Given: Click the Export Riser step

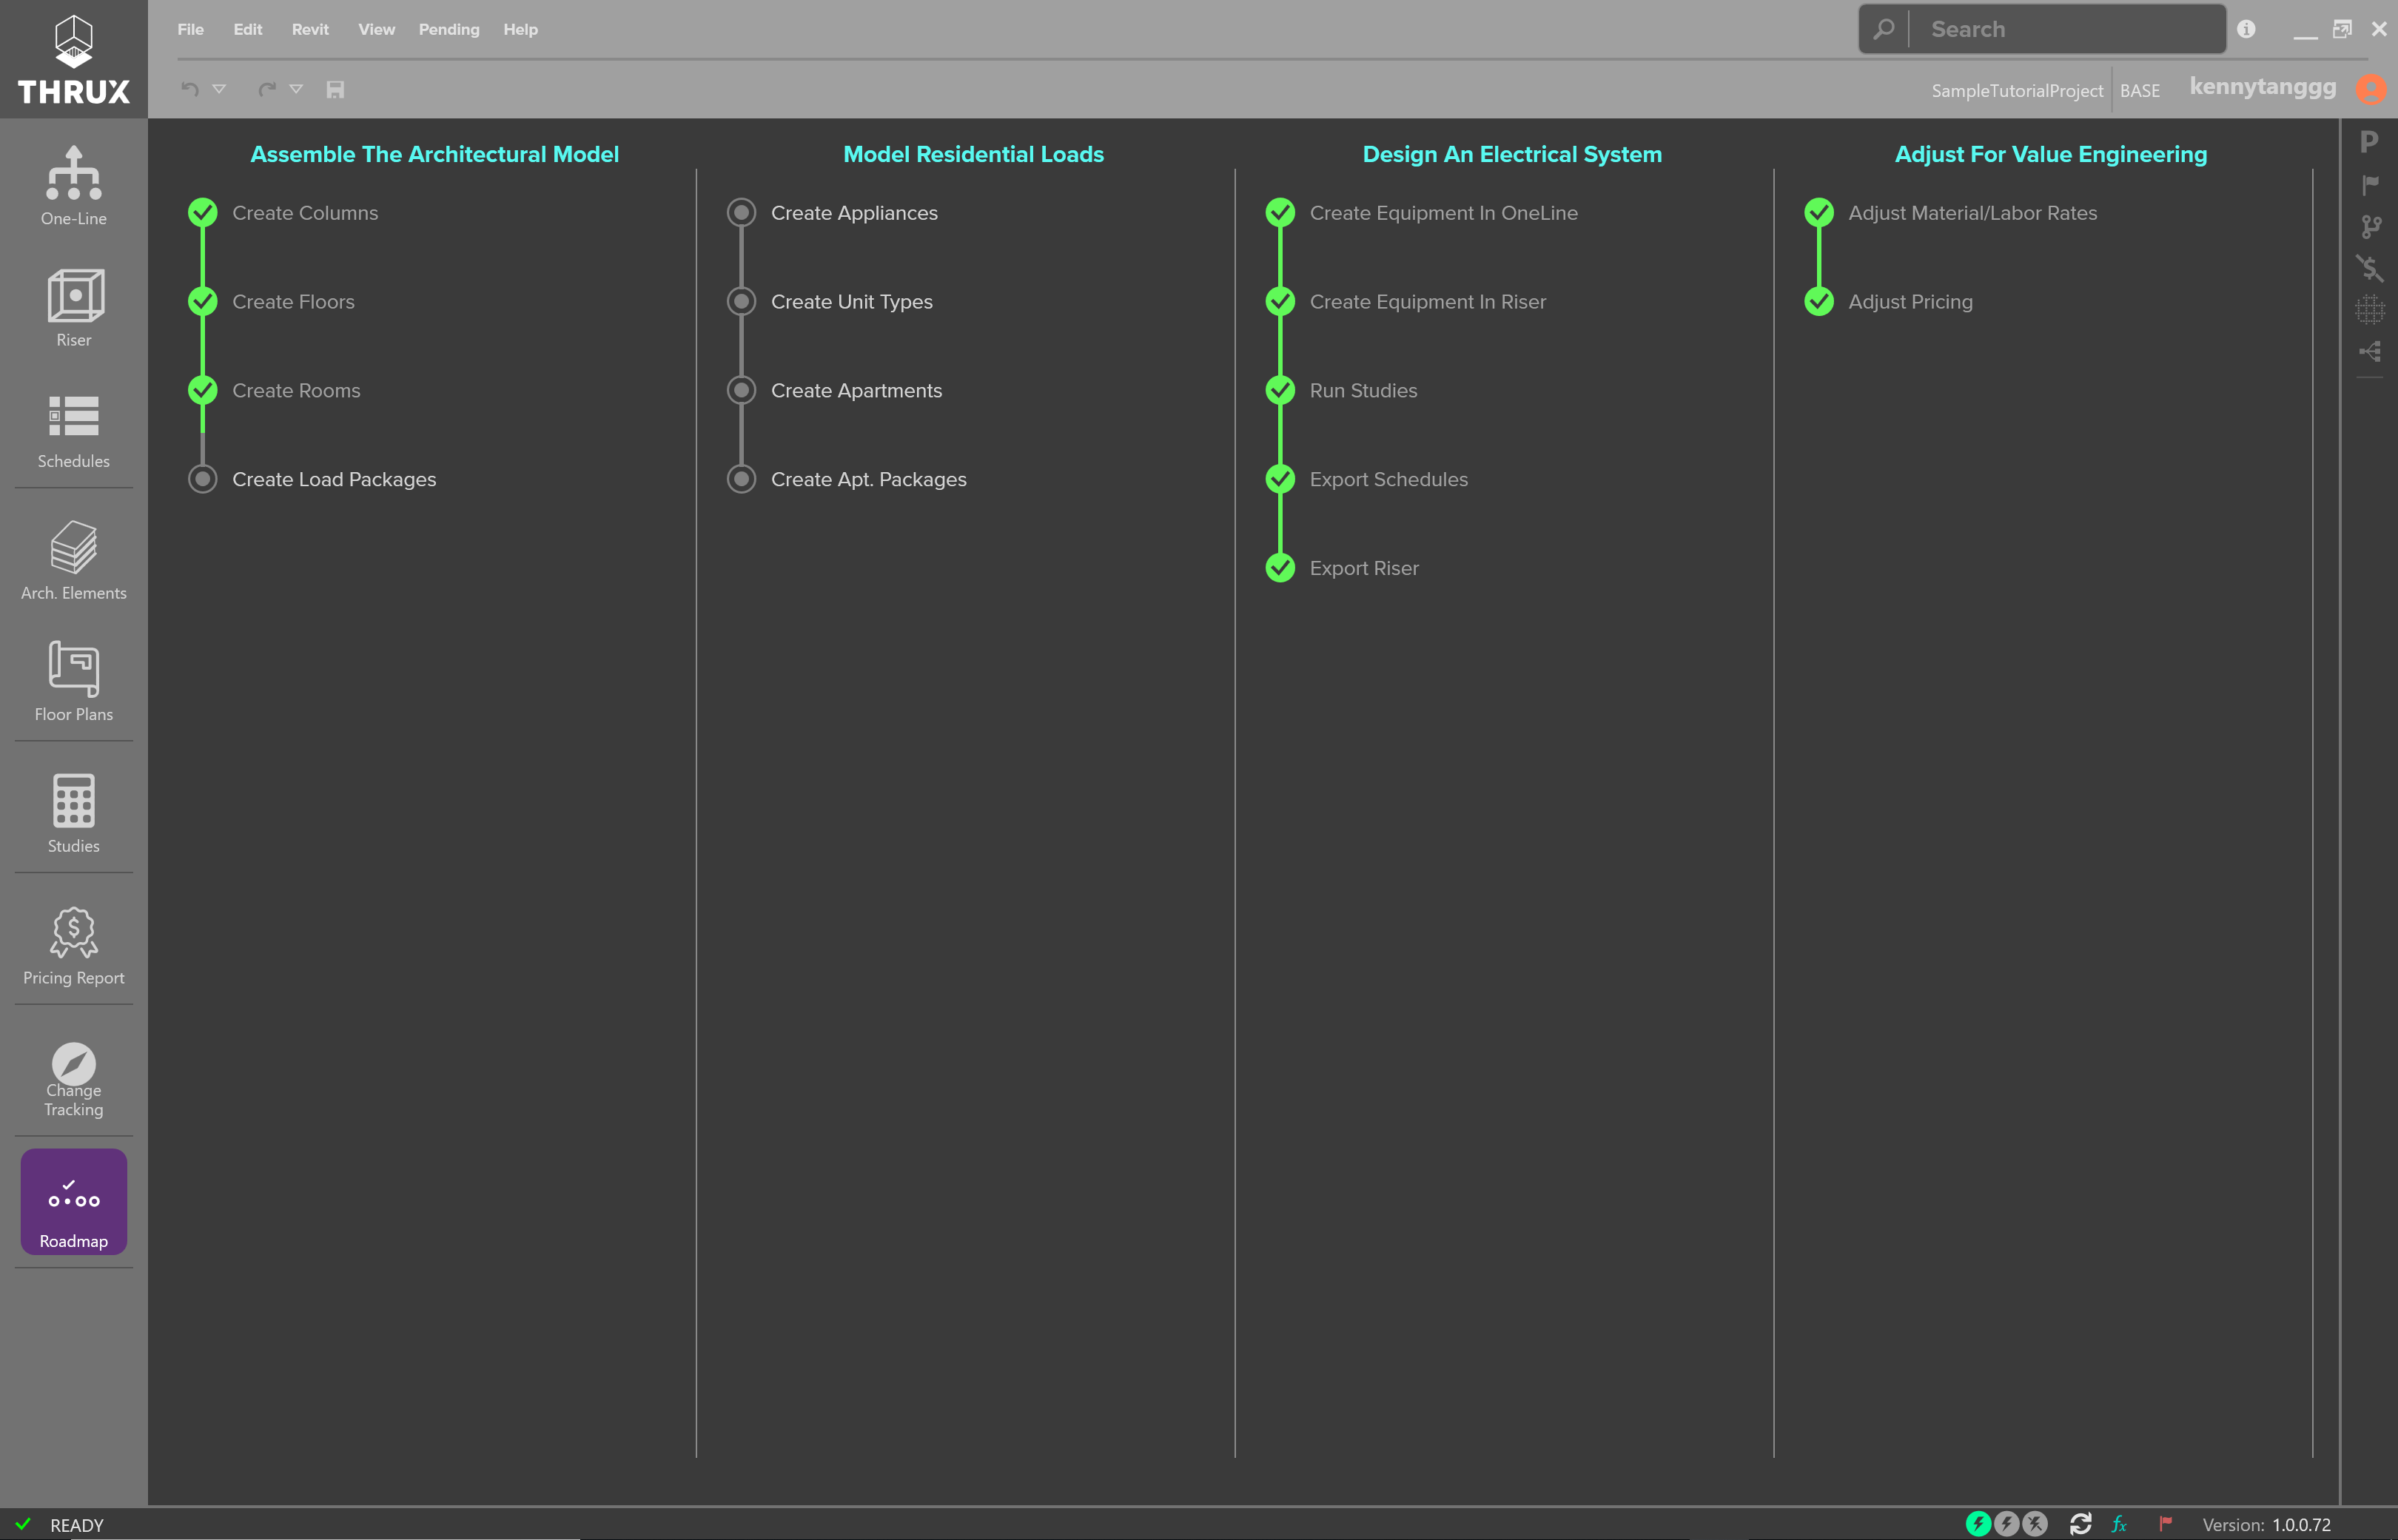Looking at the screenshot, I should point(1364,568).
